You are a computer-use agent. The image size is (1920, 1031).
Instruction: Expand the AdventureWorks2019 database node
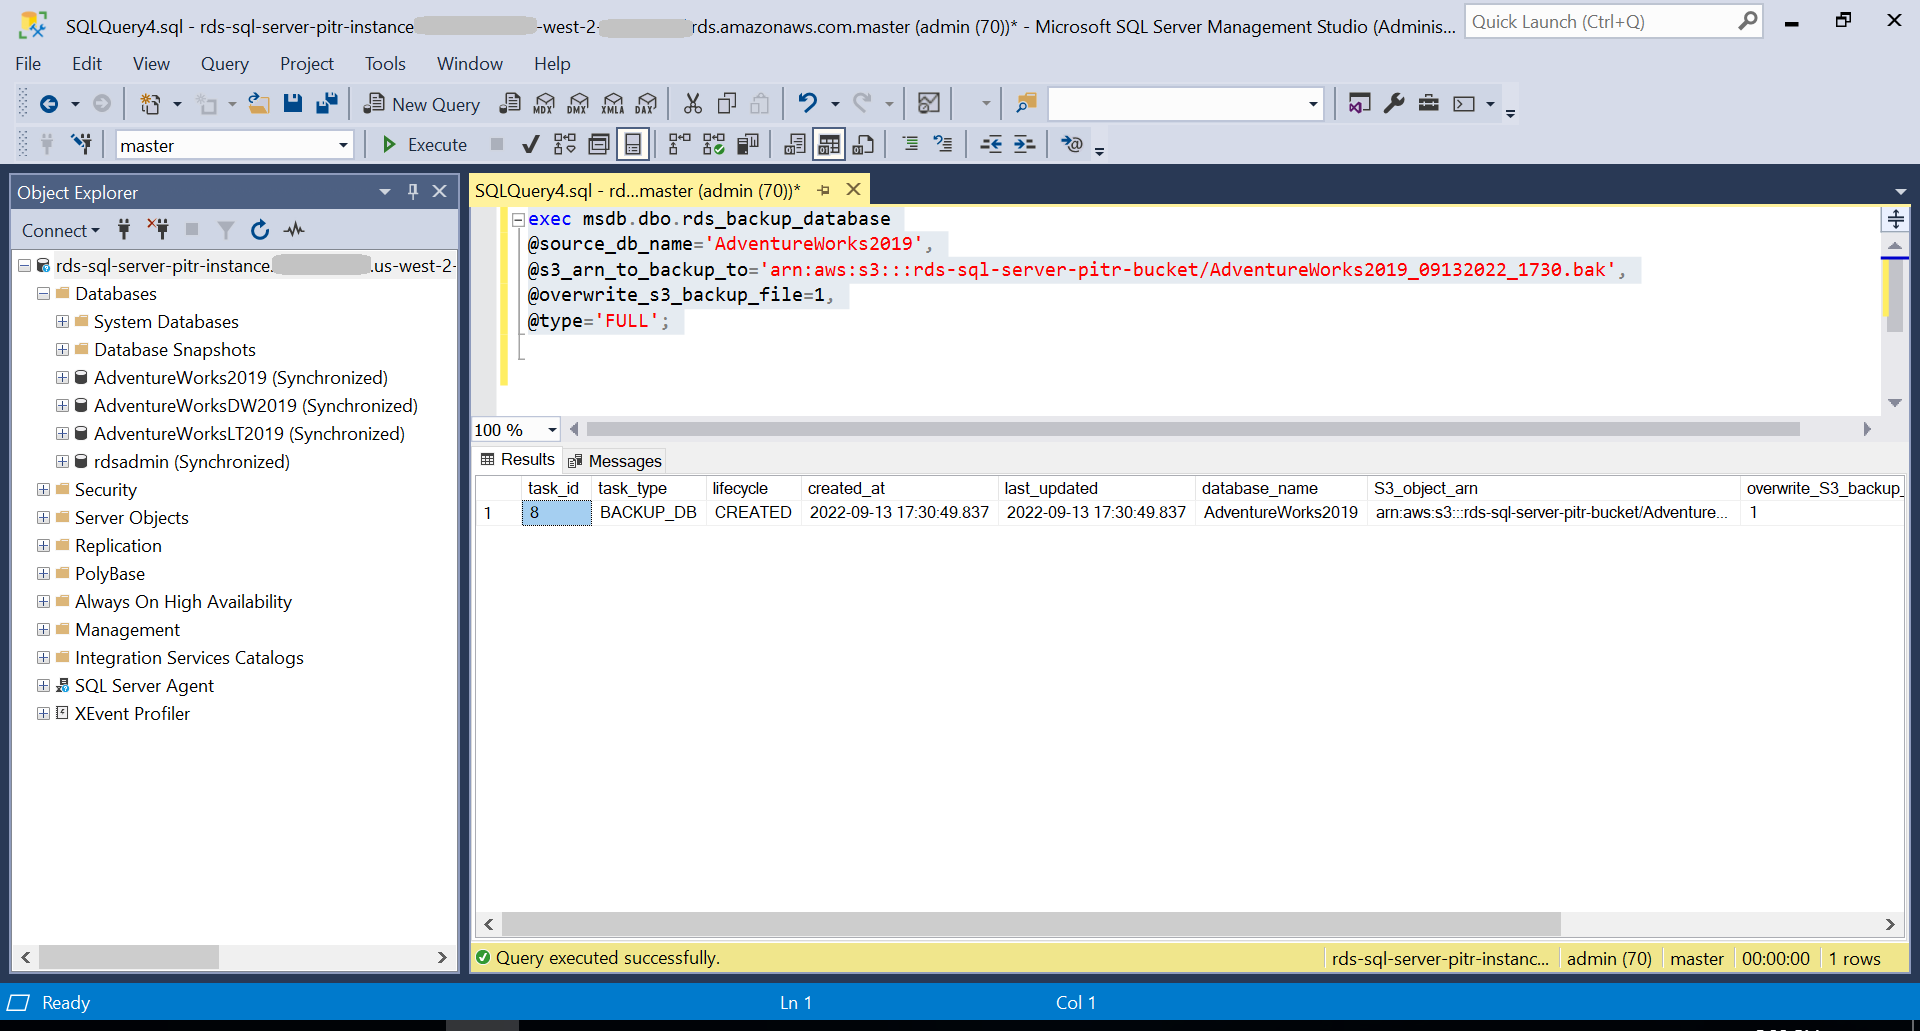(x=62, y=378)
